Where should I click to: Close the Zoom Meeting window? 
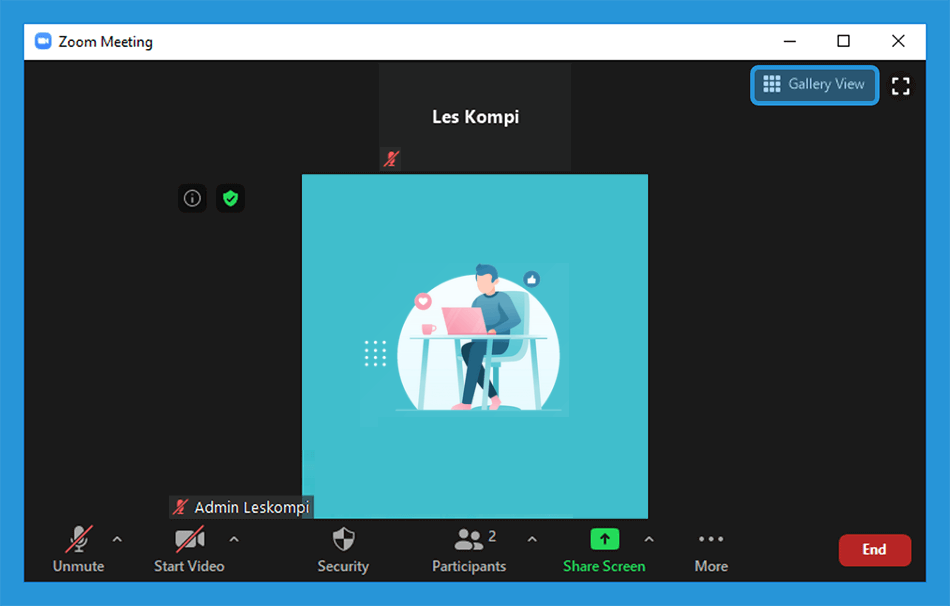[898, 41]
